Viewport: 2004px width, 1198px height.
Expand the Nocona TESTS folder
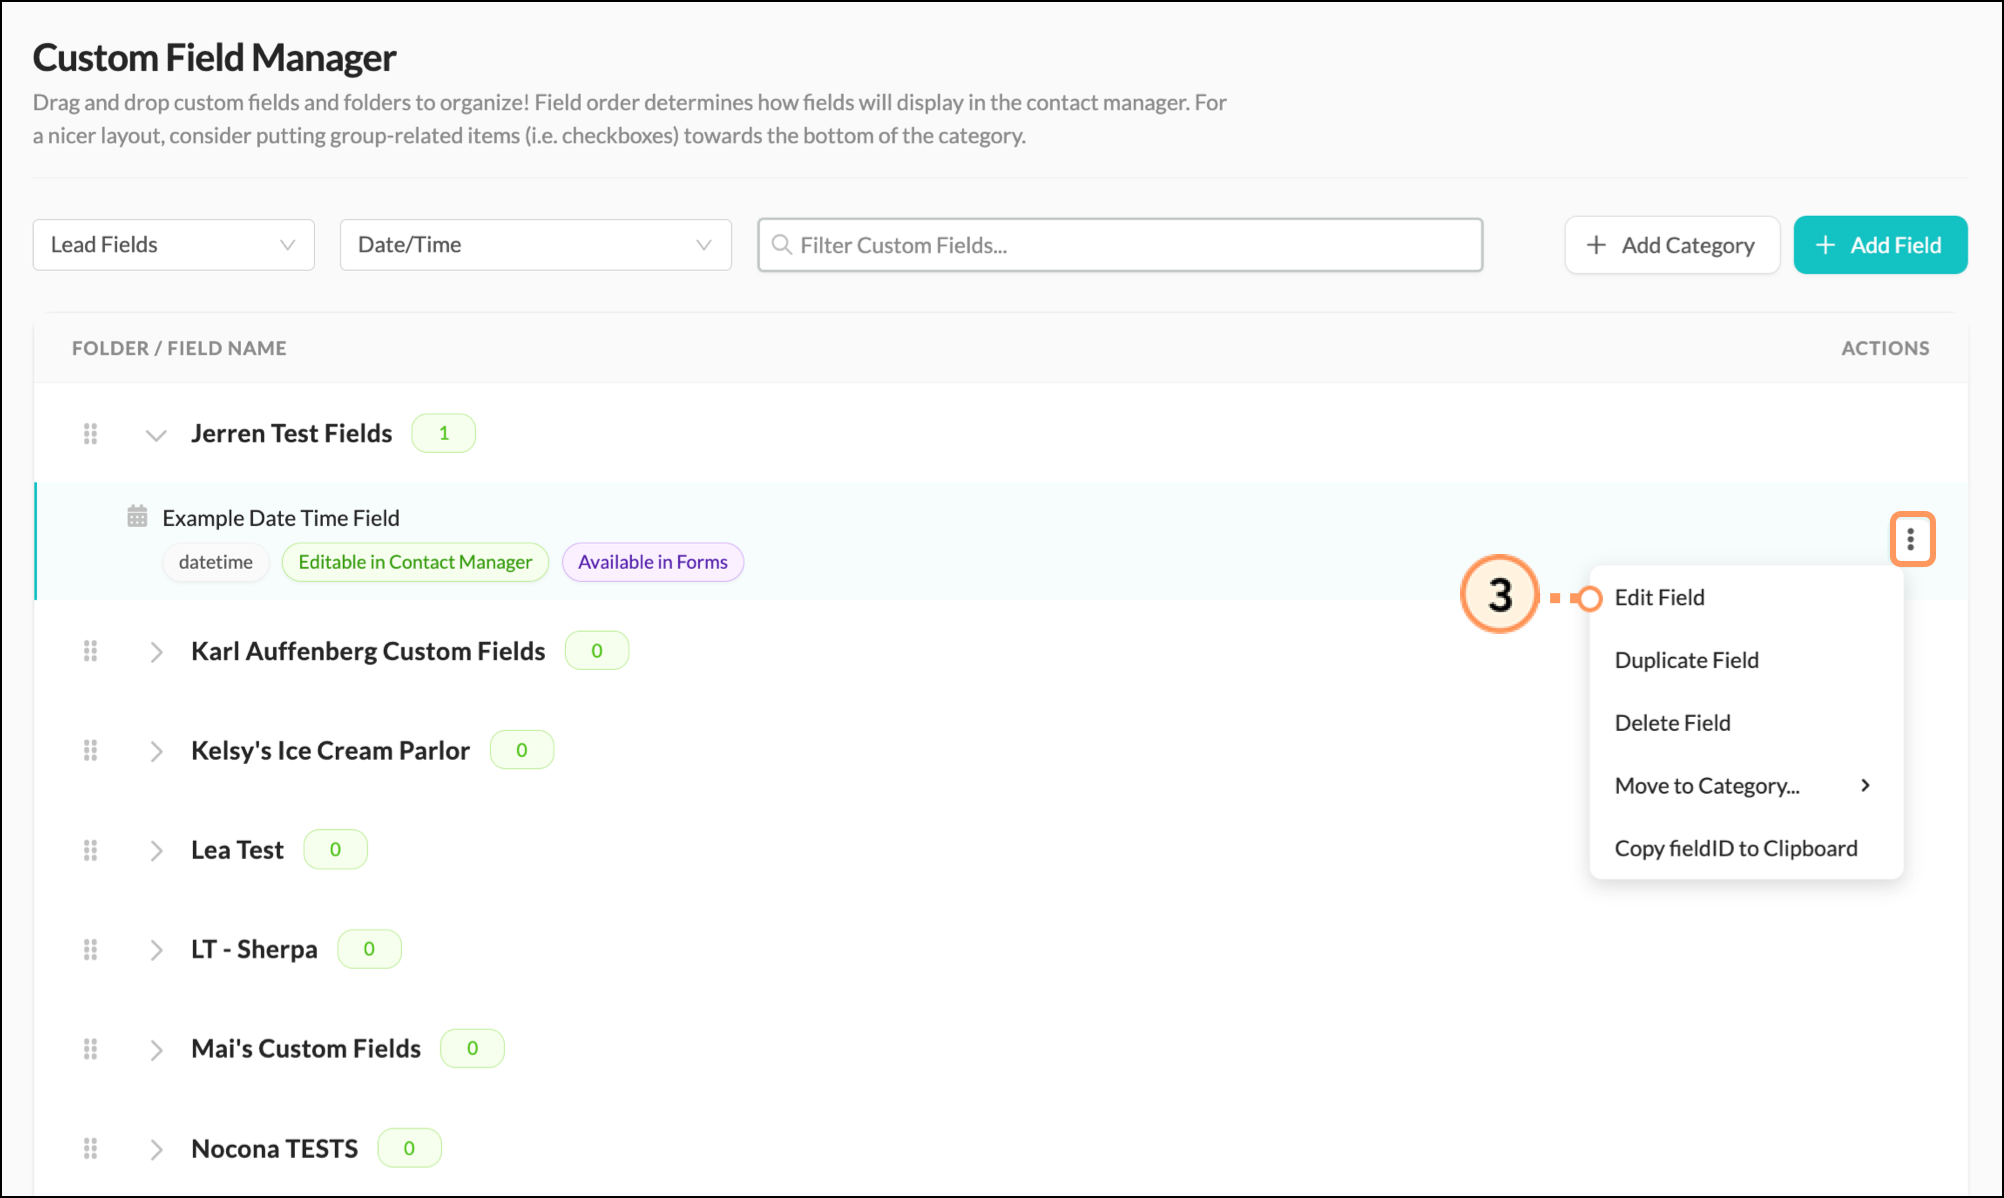(156, 1149)
